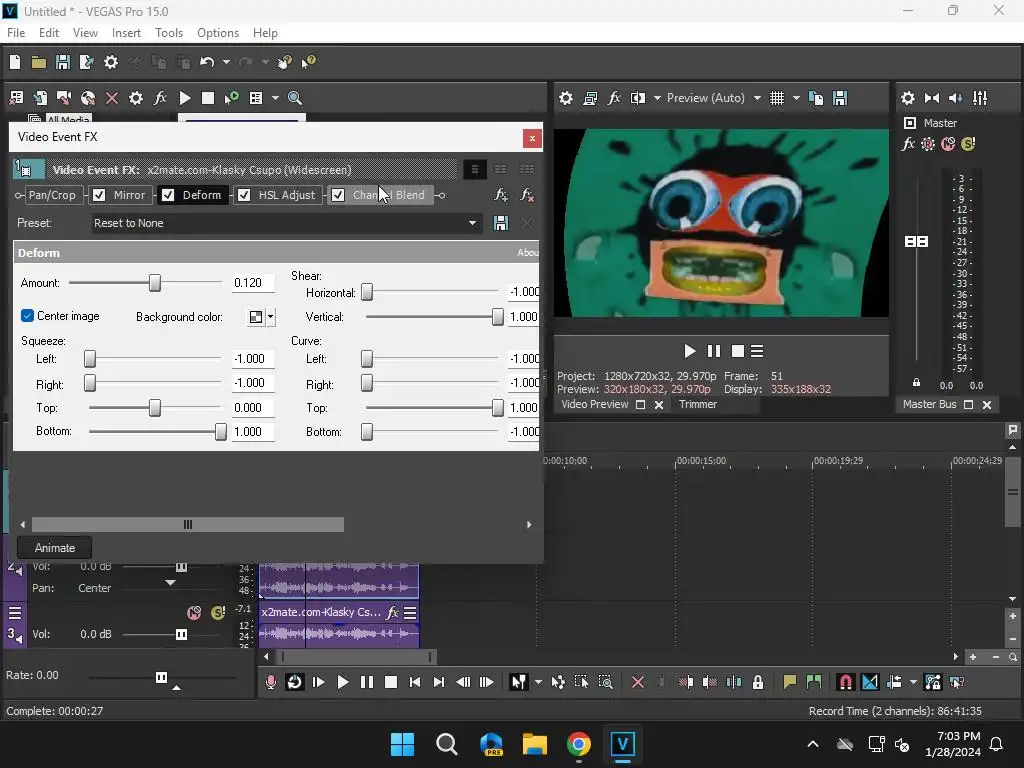Uncheck Center image option

[27, 316]
